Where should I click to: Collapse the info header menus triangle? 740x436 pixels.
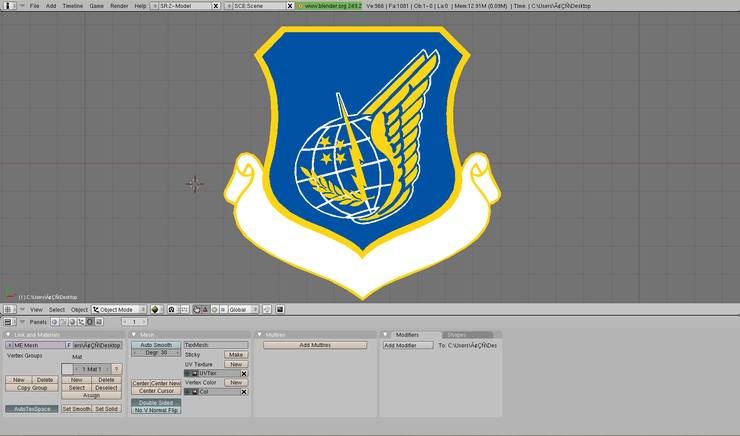(22, 6)
